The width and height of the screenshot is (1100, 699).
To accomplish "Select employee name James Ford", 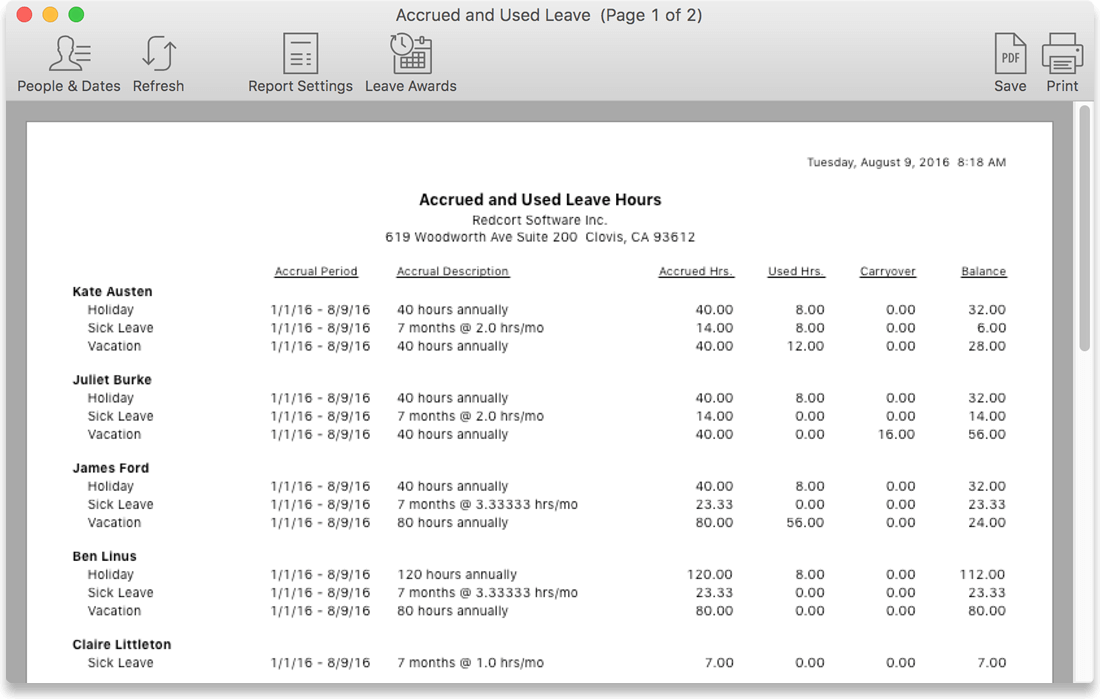I will click(x=111, y=468).
